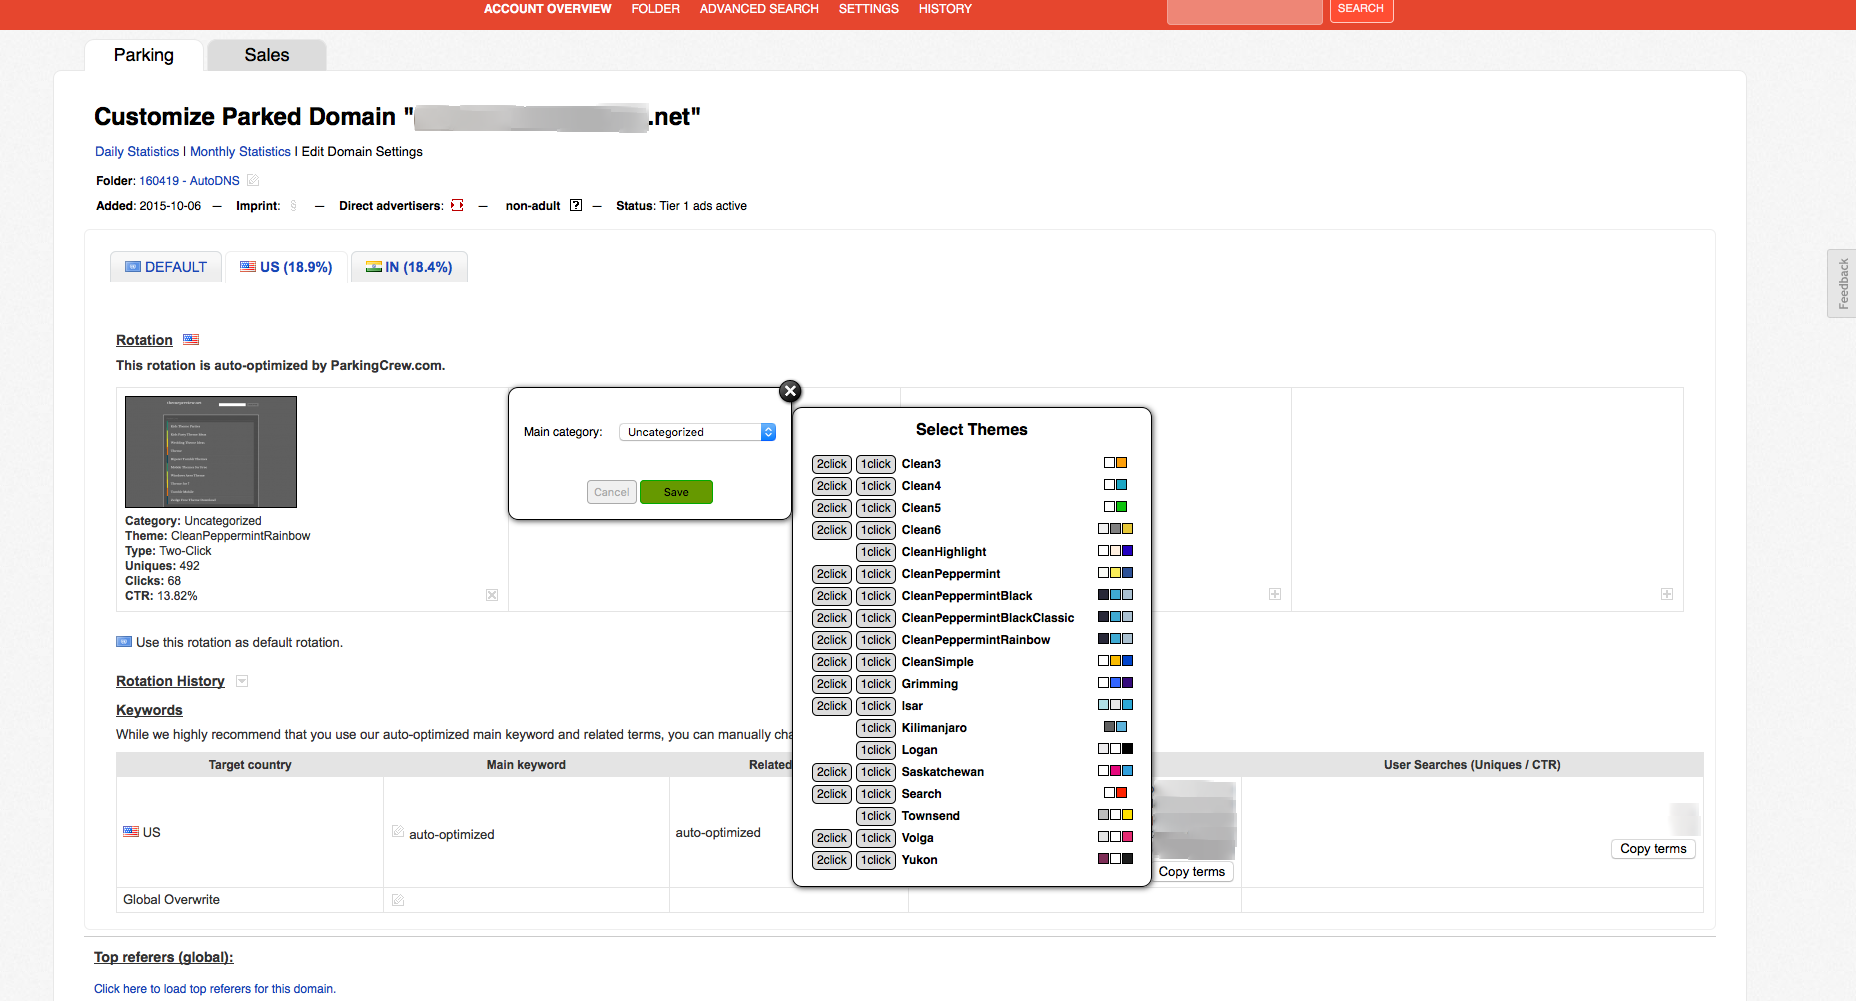Choose 1click for the Kilimanjaro theme
Viewport: 1856px width, 1001px height.
876,728
